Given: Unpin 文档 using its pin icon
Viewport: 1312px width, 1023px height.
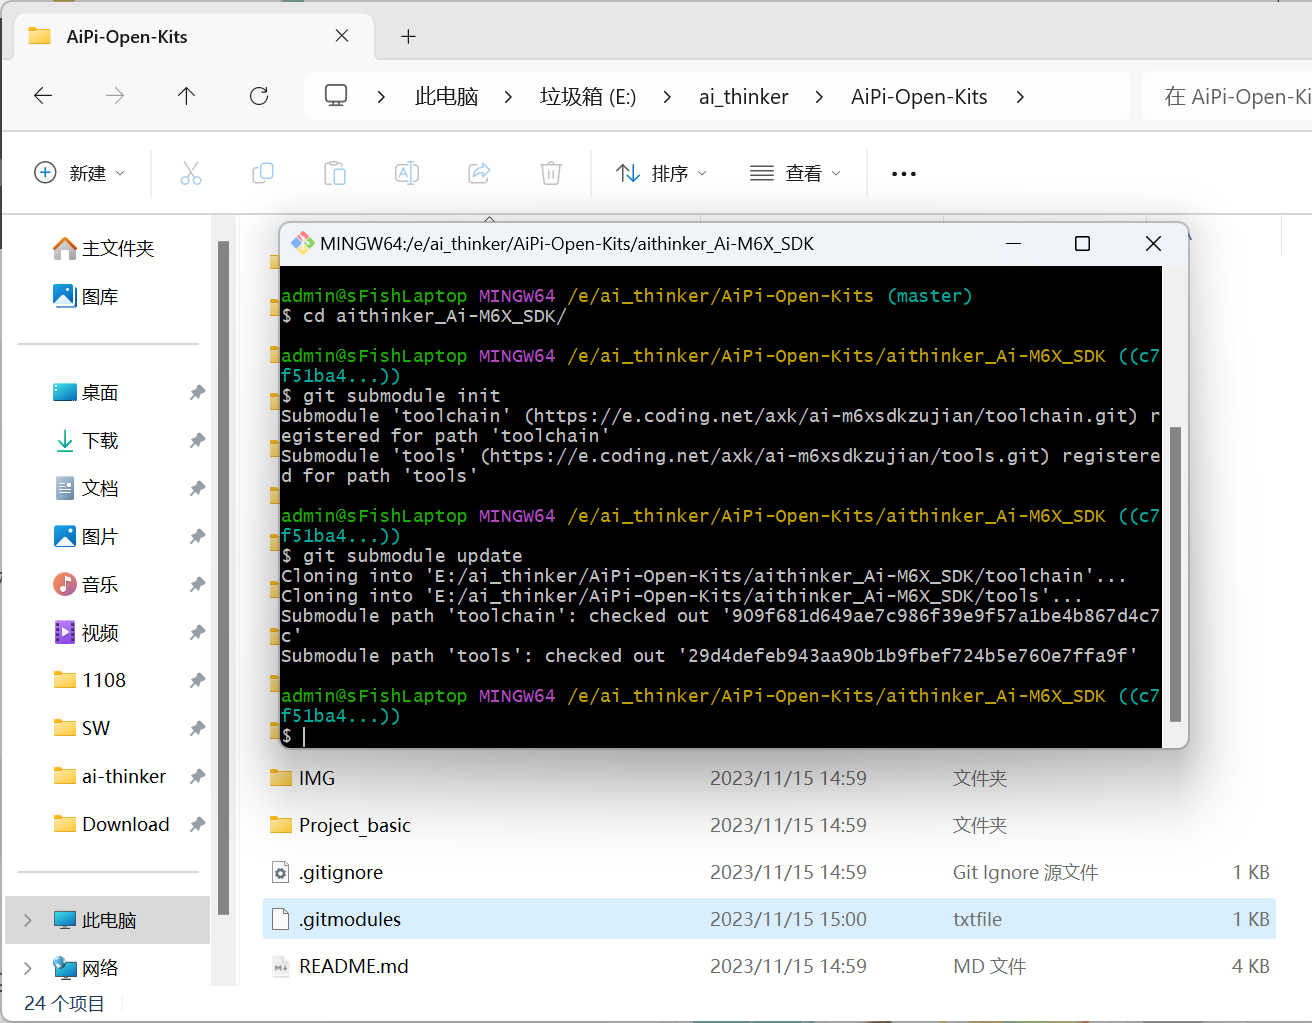Looking at the screenshot, I should [x=197, y=489].
